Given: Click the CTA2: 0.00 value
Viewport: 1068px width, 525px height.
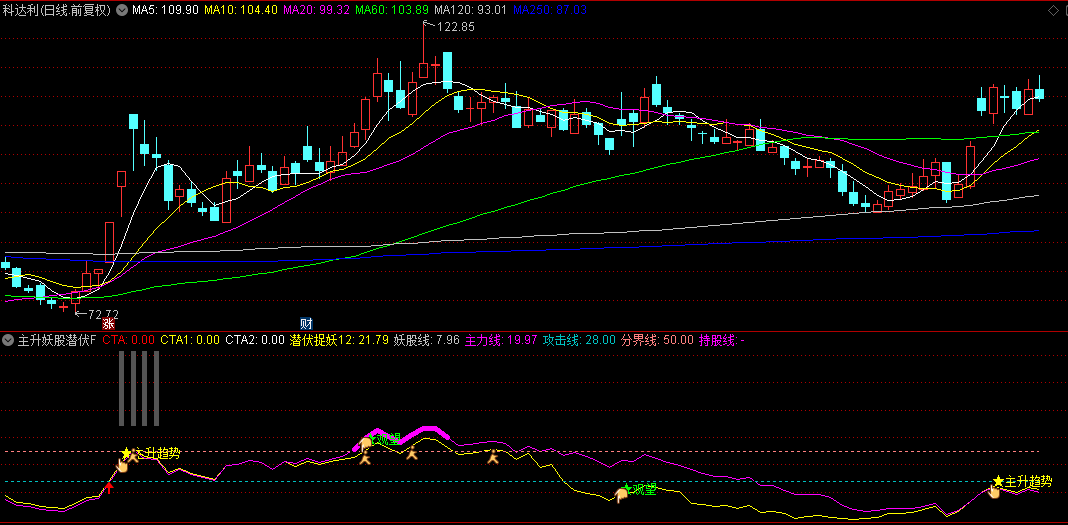Looking at the screenshot, I should click(x=255, y=339).
